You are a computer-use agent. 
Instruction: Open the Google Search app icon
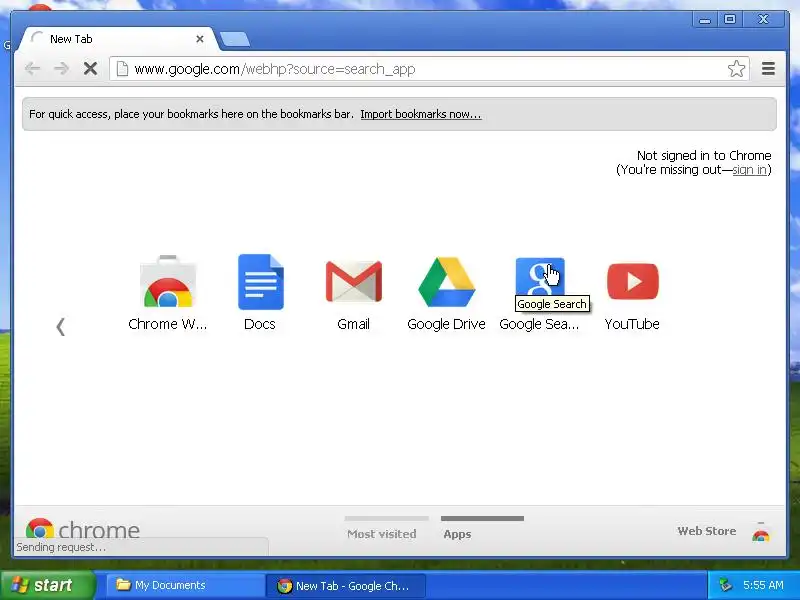(540, 282)
